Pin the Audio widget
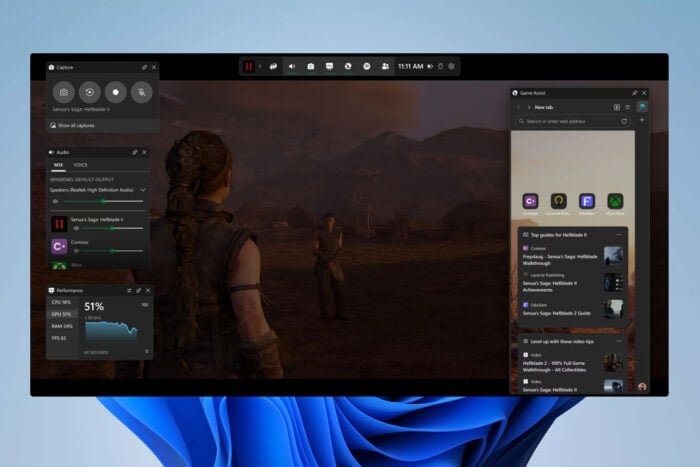Viewport: 700px width, 467px height. pos(135,152)
